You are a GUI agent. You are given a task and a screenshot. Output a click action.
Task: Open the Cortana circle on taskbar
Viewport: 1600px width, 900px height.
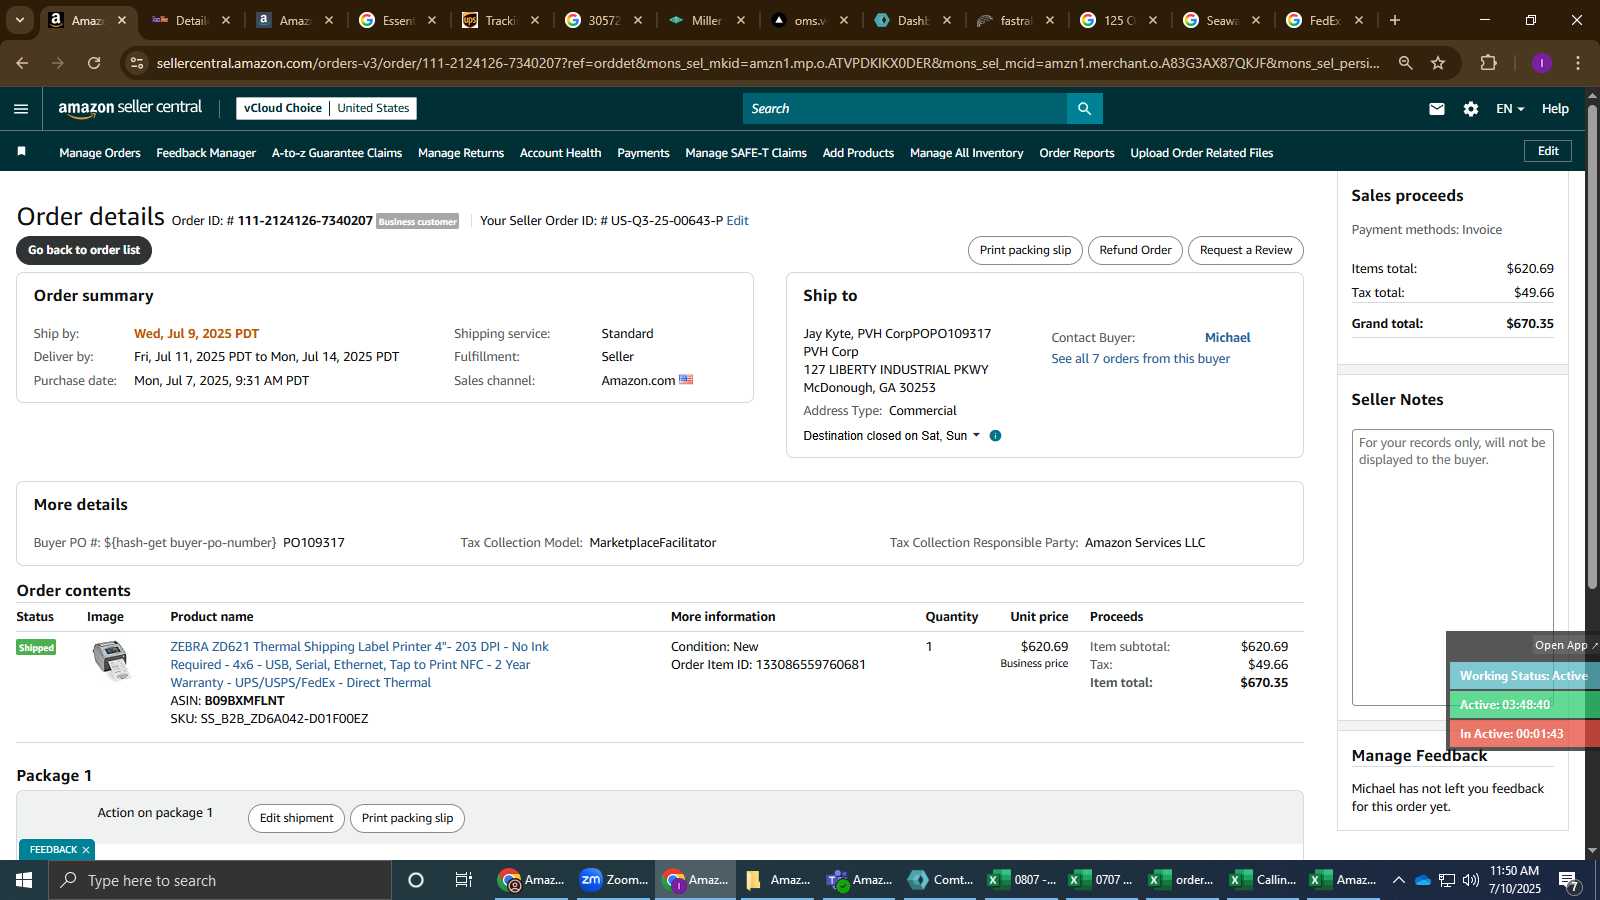[x=416, y=880]
